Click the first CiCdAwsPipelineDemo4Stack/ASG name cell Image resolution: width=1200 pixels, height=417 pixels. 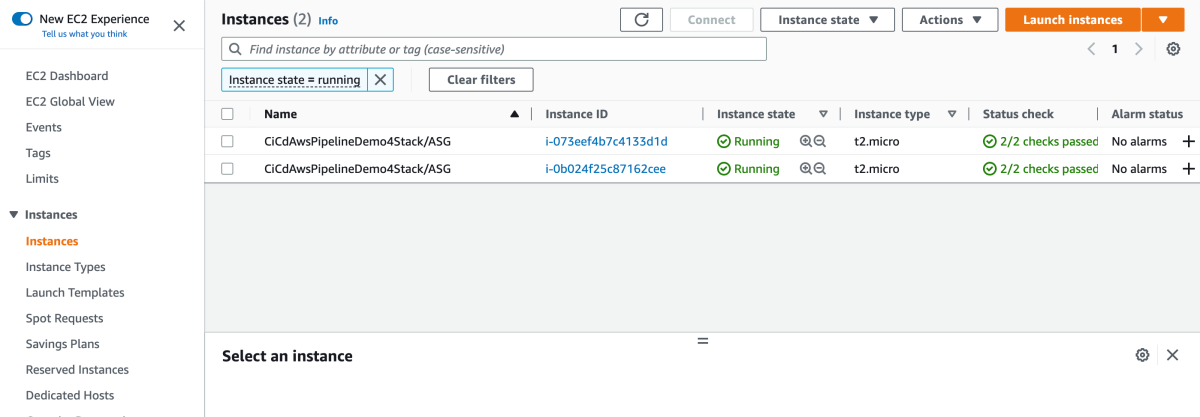[x=357, y=142]
